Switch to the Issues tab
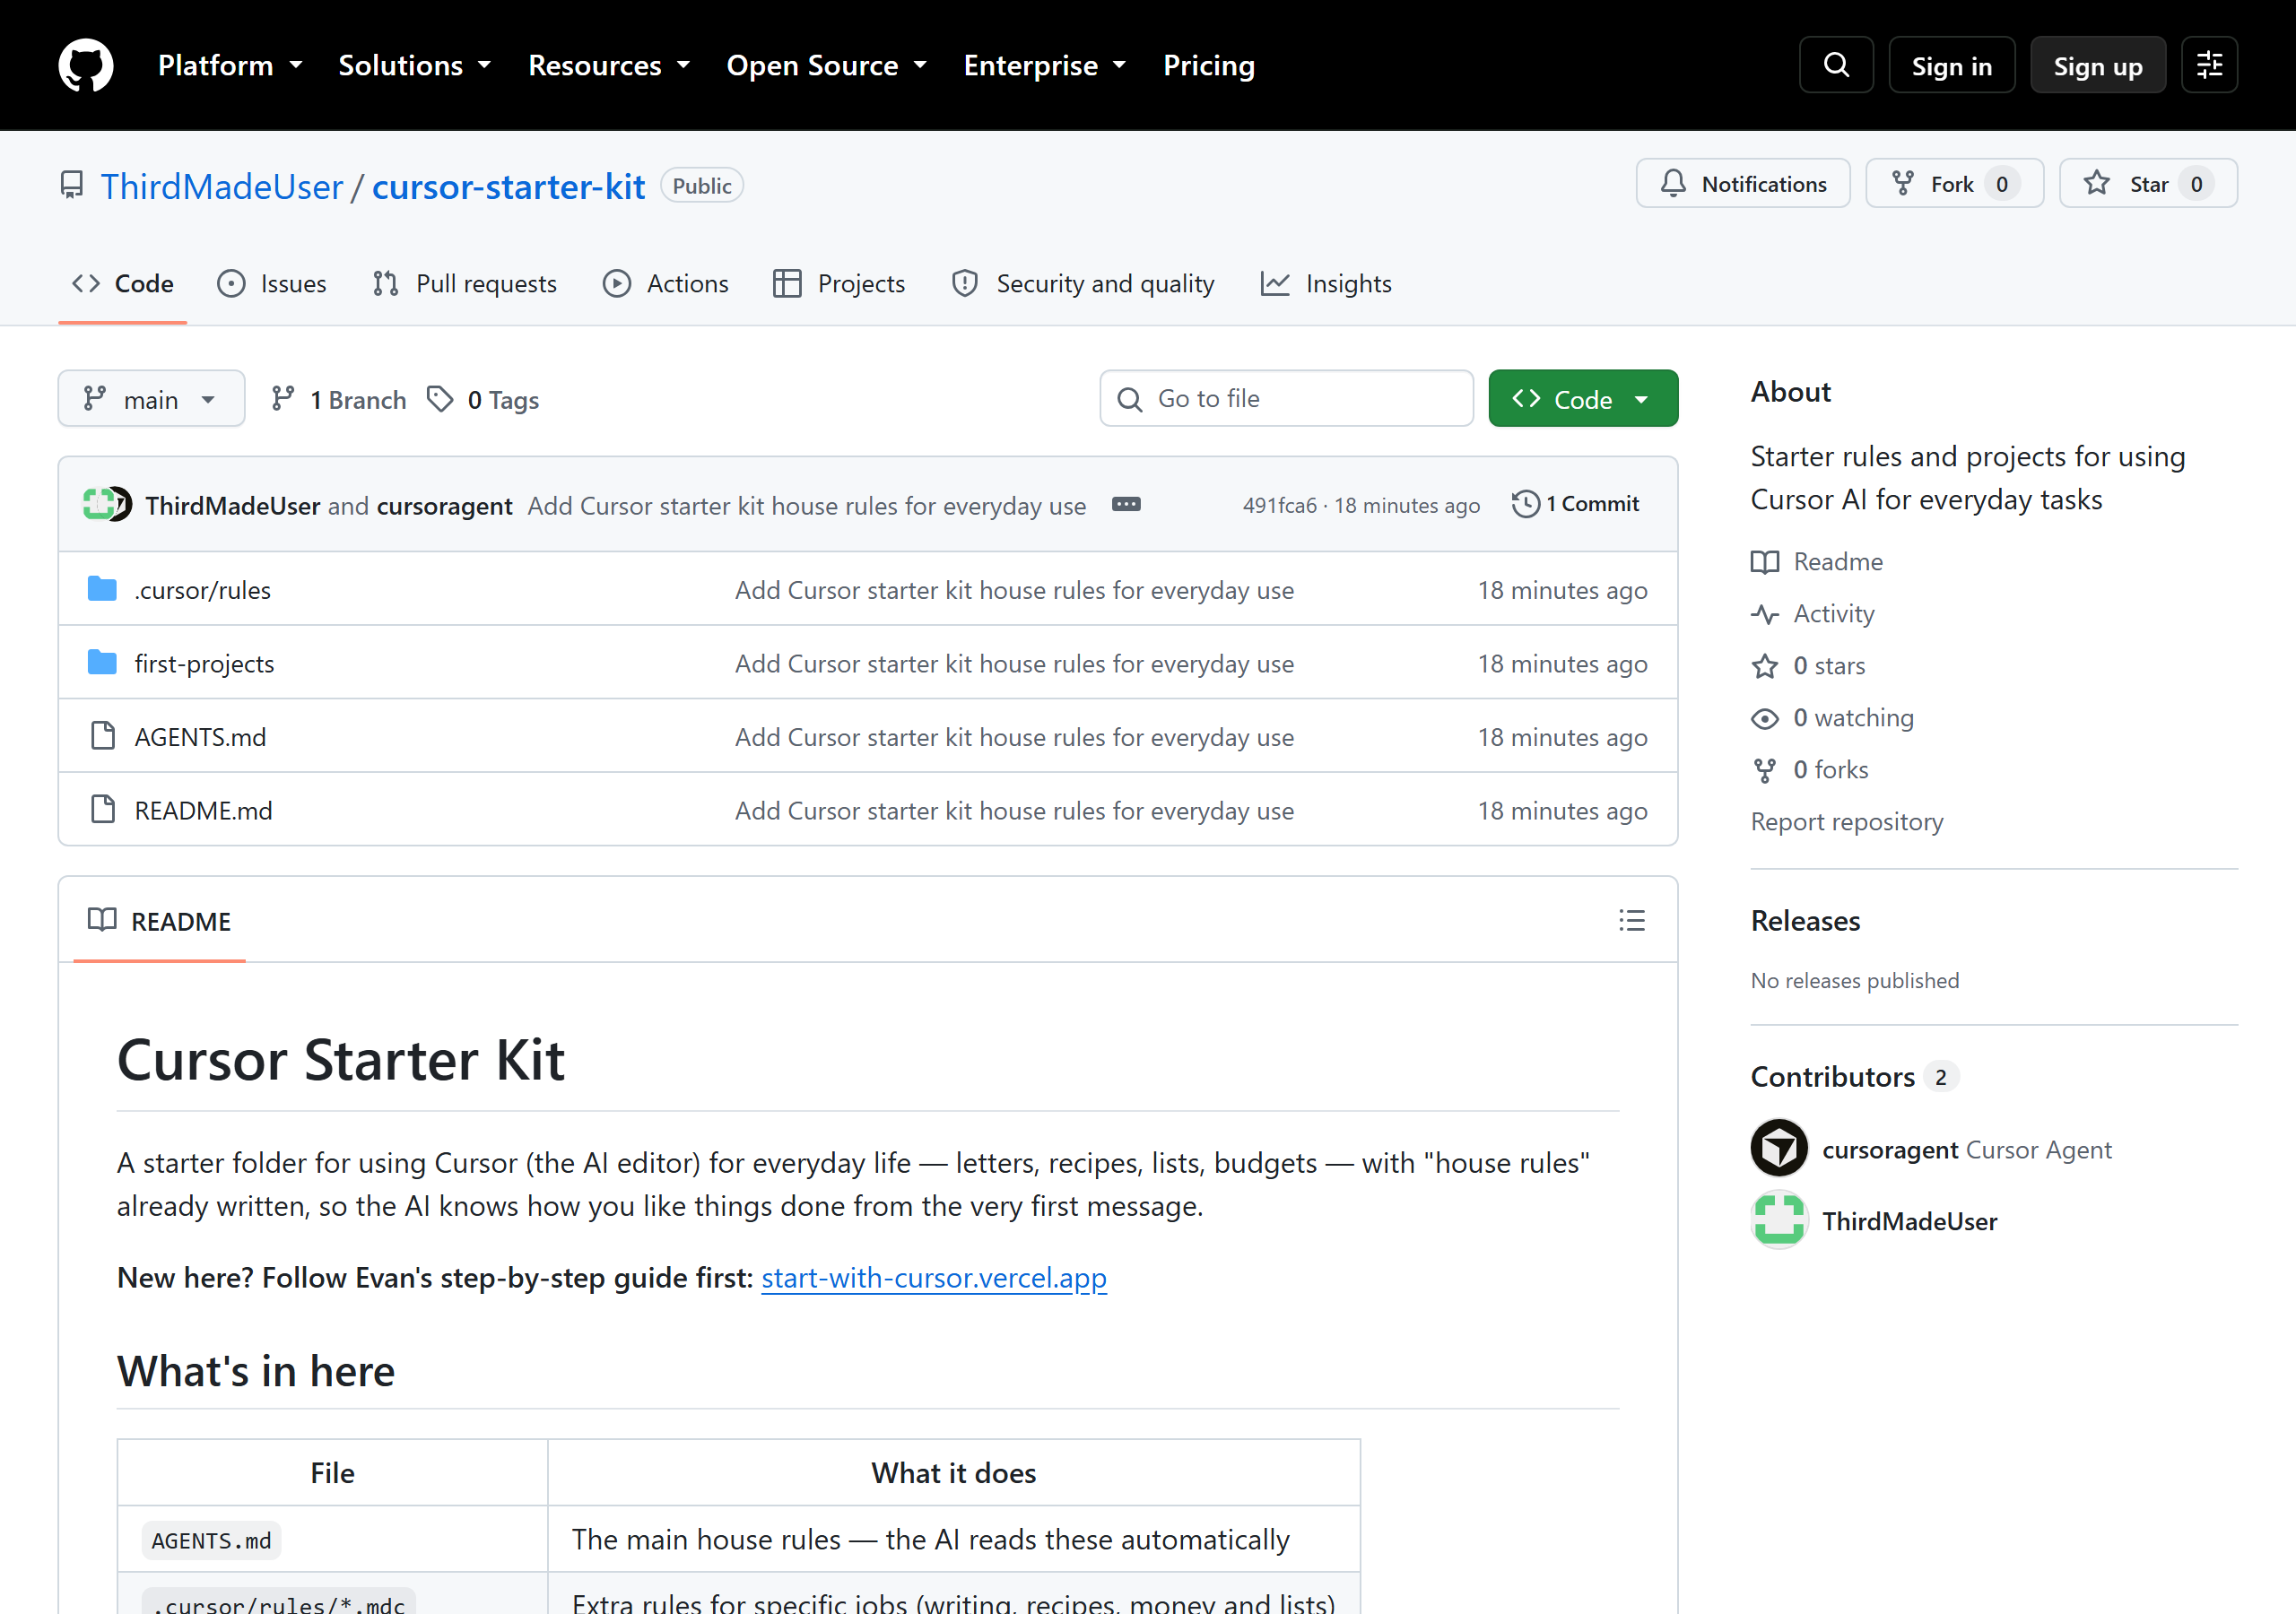Viewport: 2296px width, 1614px height. click(x=272, y=284)
